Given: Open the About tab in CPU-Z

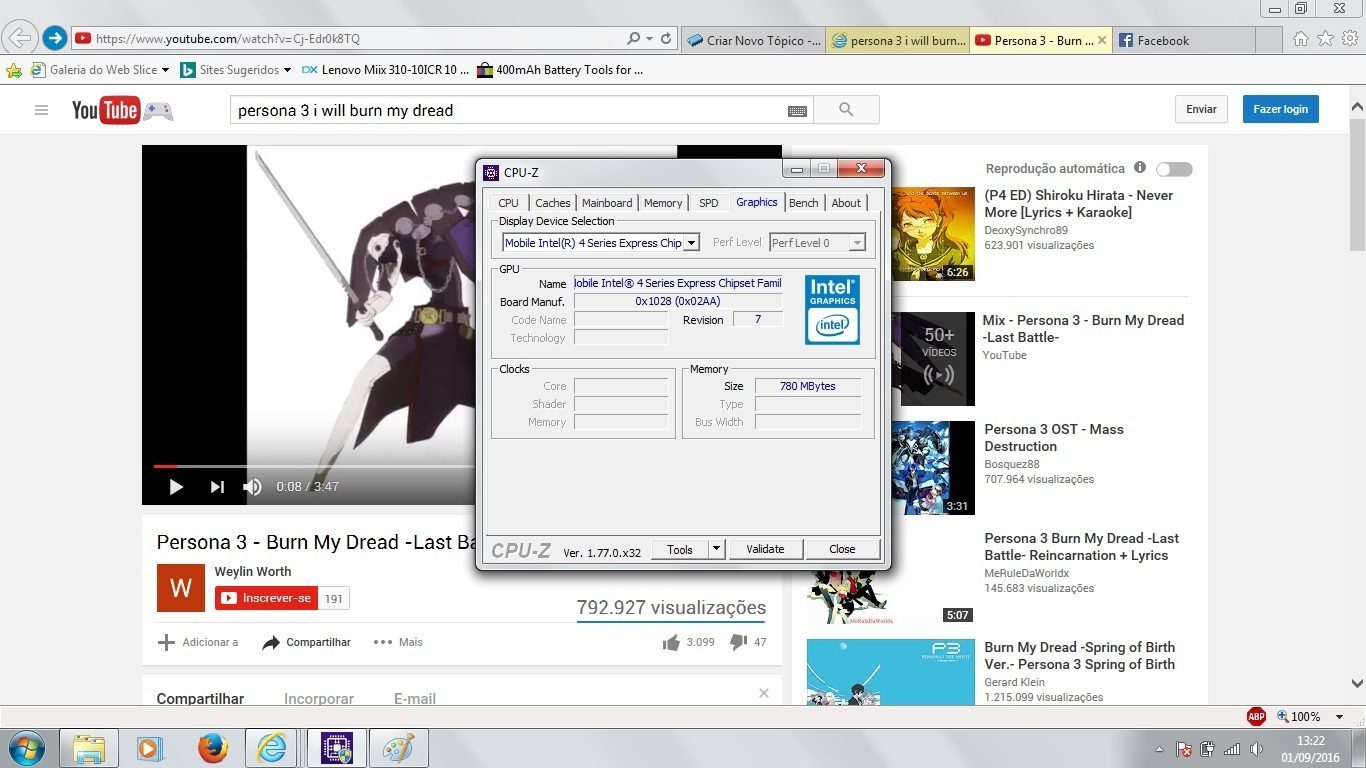Looking at the screenshot, I should click(846, 203).
